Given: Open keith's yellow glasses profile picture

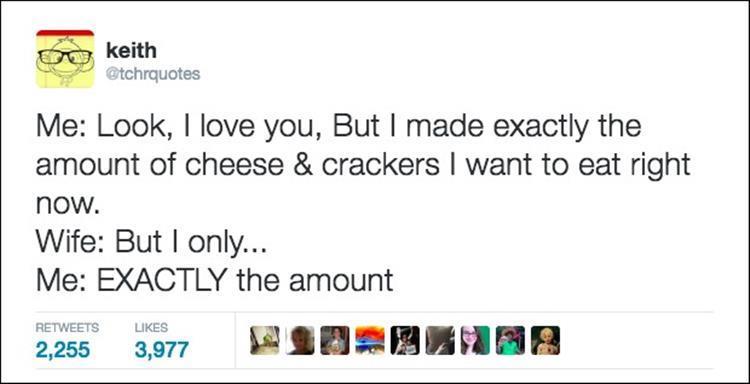Looking at the screenshot, I should point(65,59).
